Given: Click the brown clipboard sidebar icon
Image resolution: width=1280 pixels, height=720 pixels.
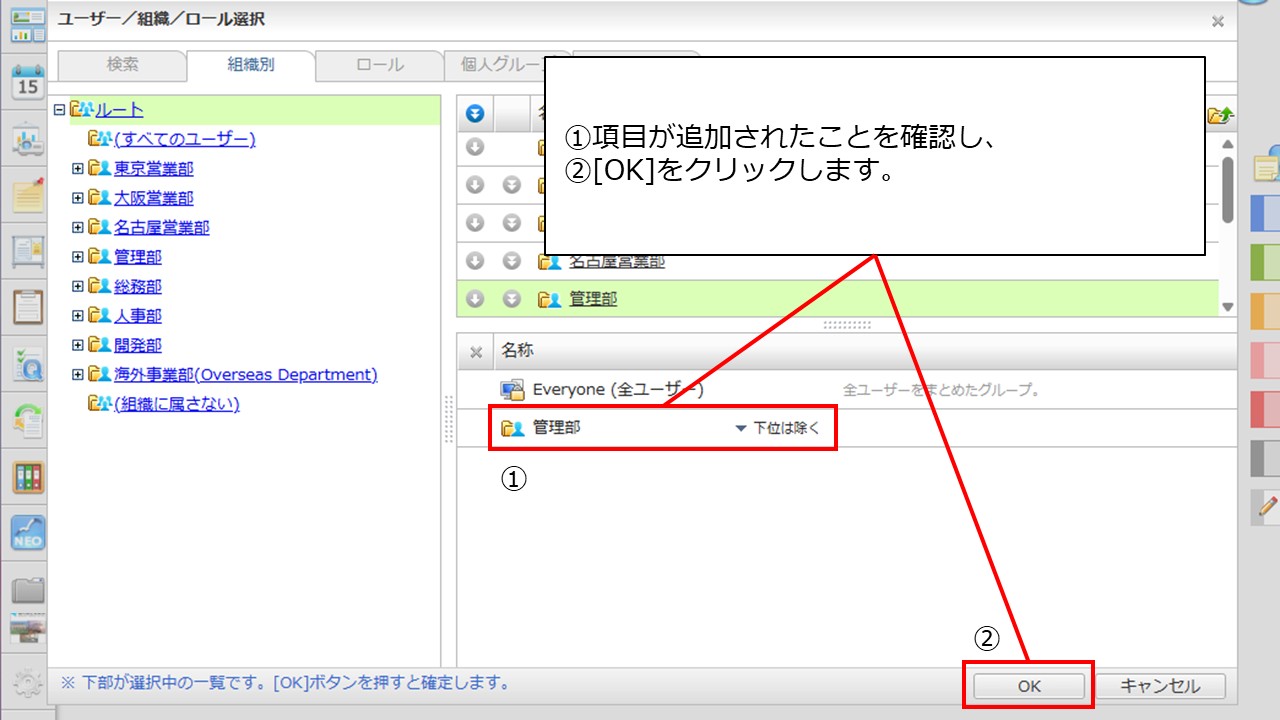Looking at the screenshot, I should 28,307.
